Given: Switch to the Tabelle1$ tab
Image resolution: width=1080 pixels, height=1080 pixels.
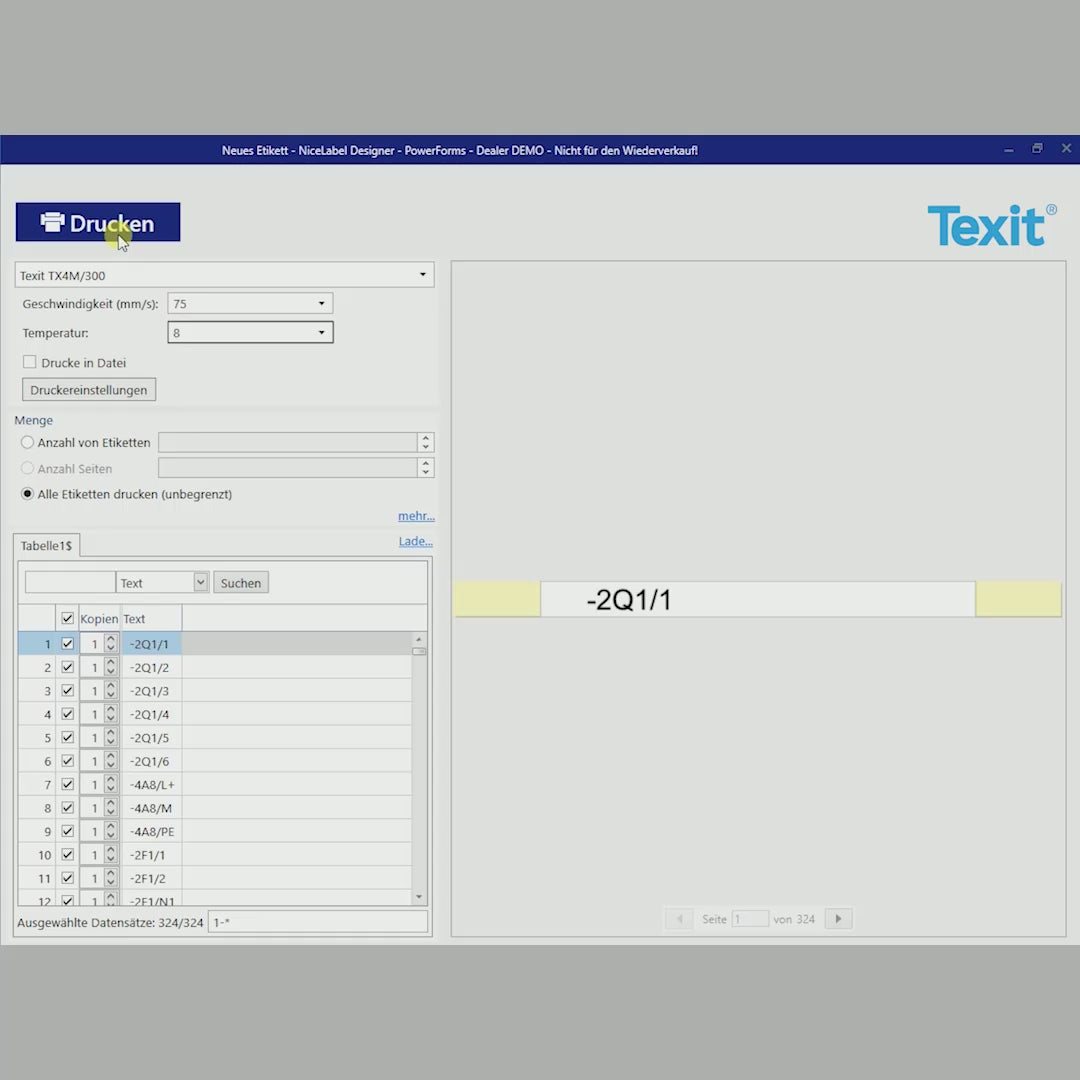Looking at the screenshot, I should coord(46,546).
